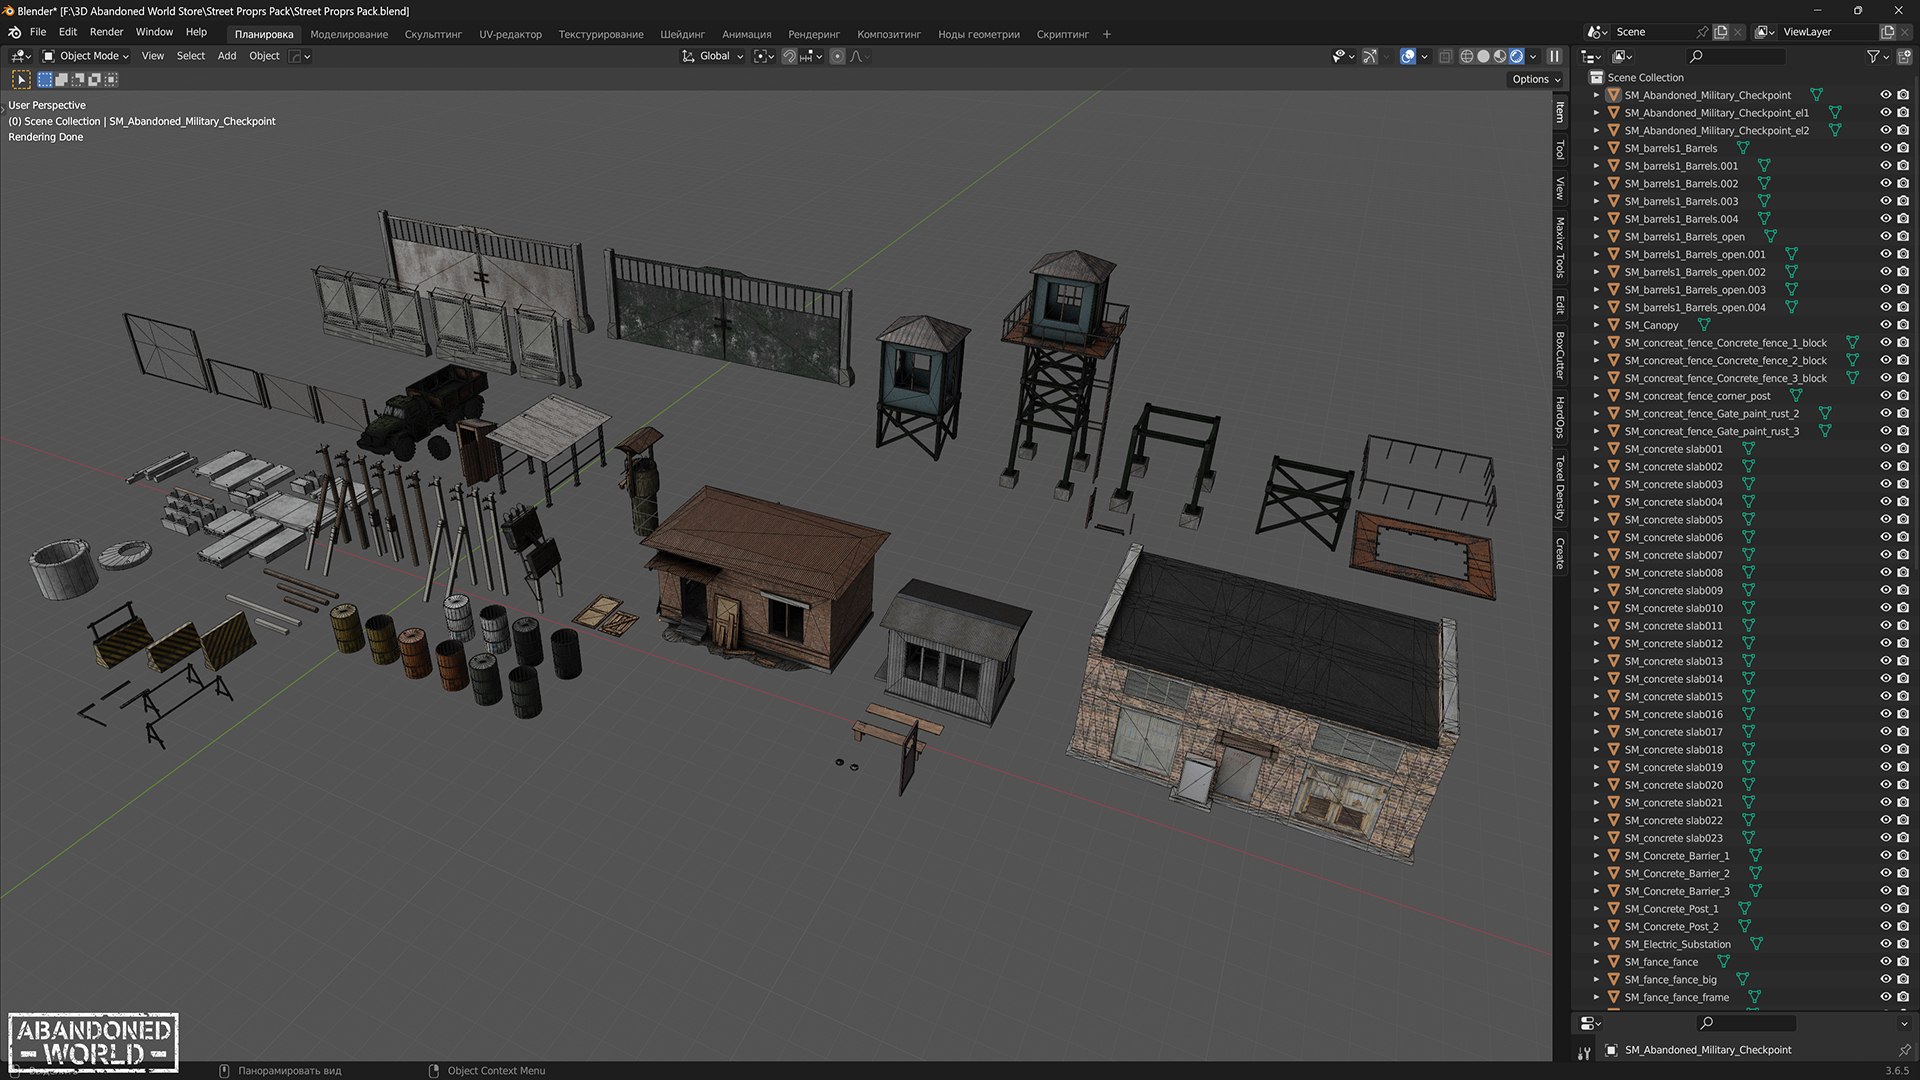Click the add view layer icon
Image resolution: width=1920 pixels, height=1080 pixels.
[1888, 32]
